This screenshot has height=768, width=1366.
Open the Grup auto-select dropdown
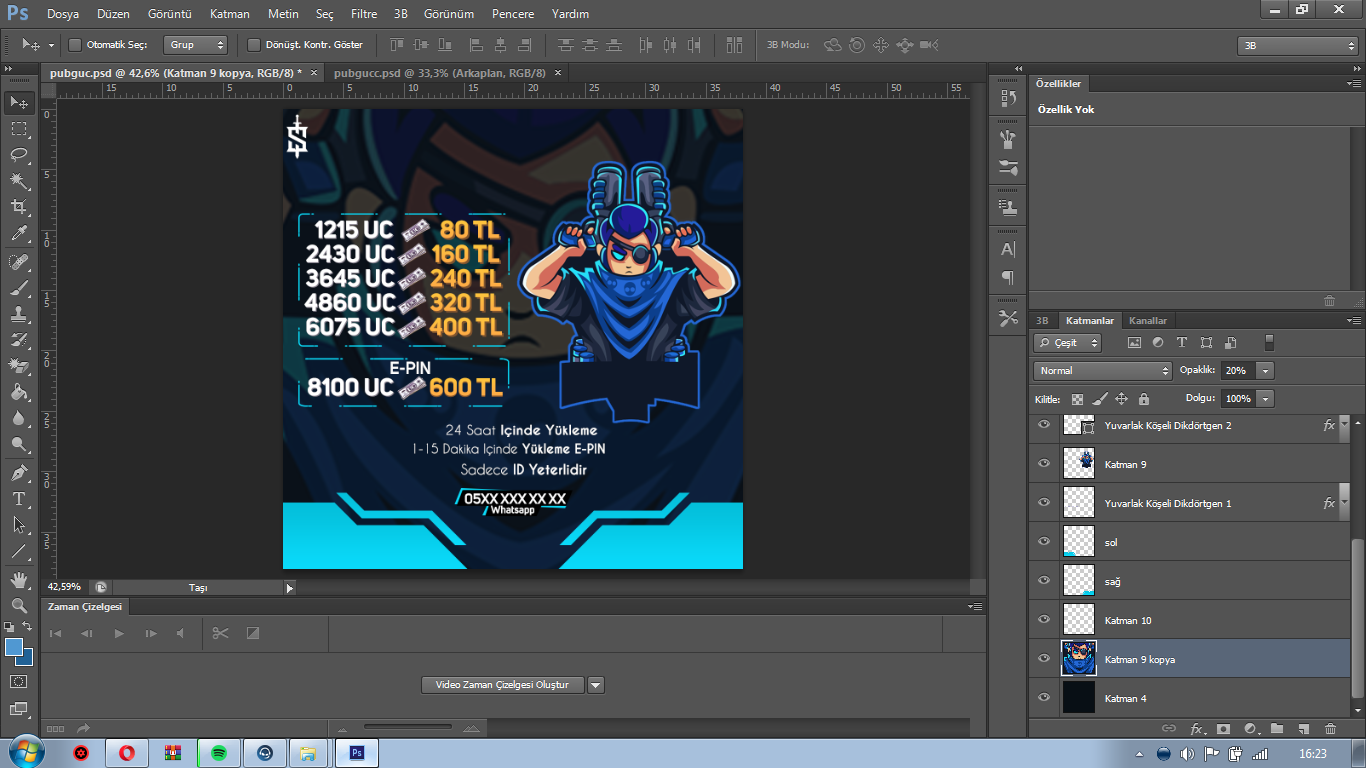(x=196, y=45)
